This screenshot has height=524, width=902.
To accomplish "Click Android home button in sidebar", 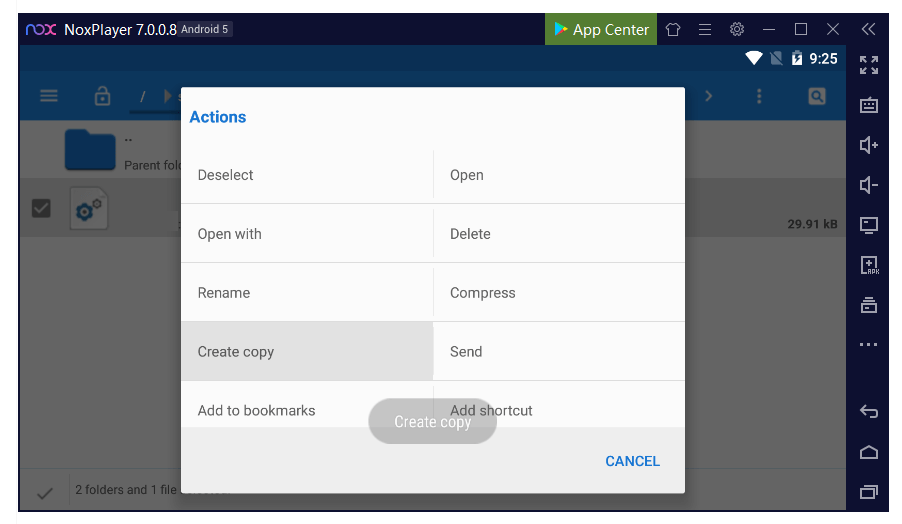I will (869, 452).
